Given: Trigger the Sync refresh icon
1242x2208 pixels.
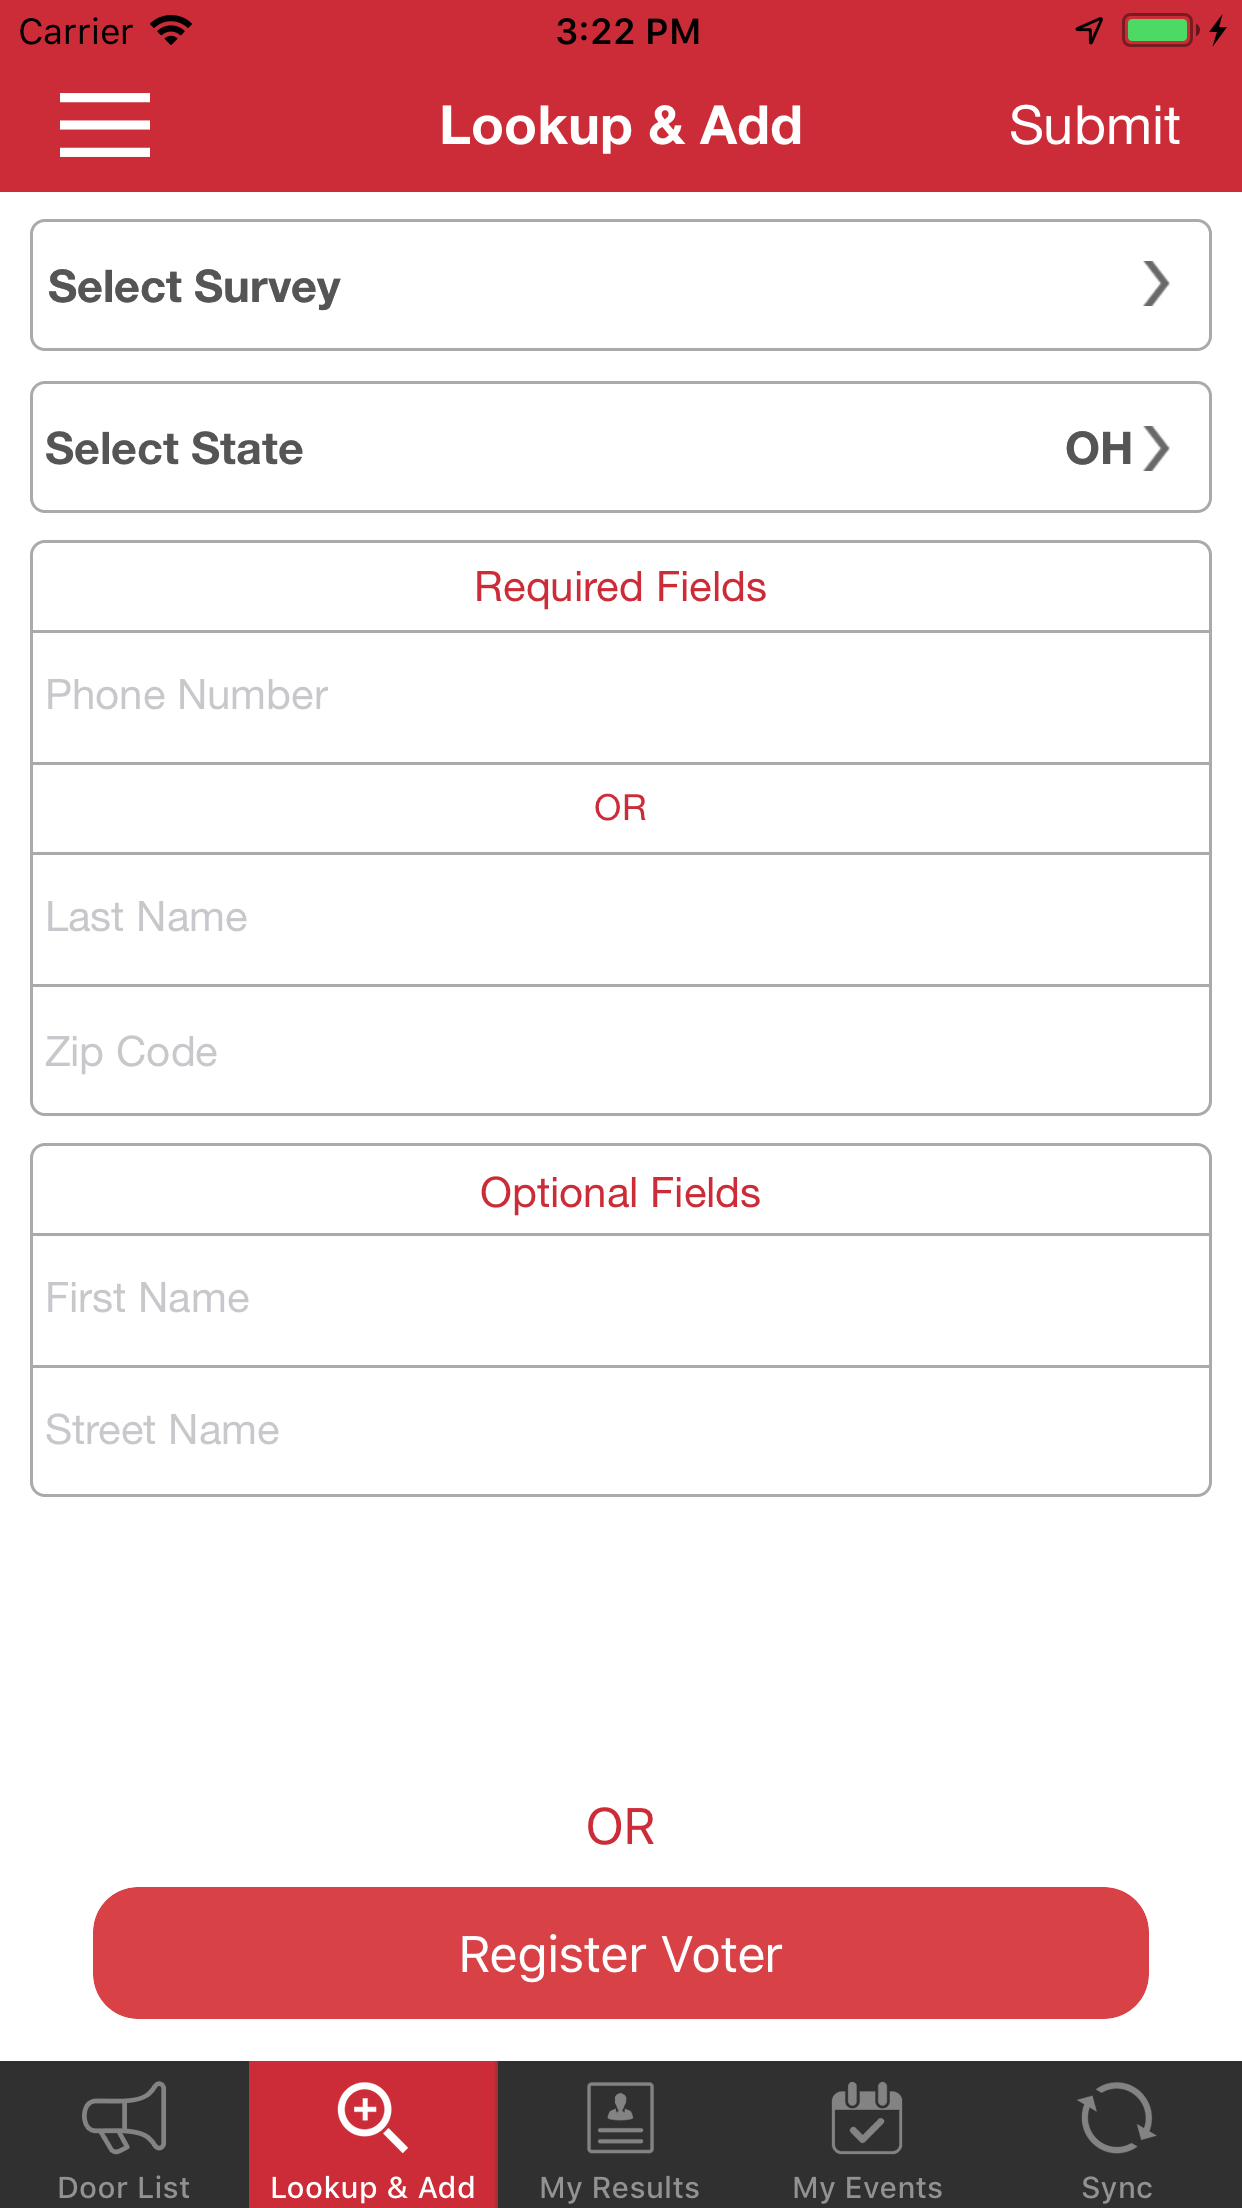Looking at the screenshot, I should [1115, 2117].
